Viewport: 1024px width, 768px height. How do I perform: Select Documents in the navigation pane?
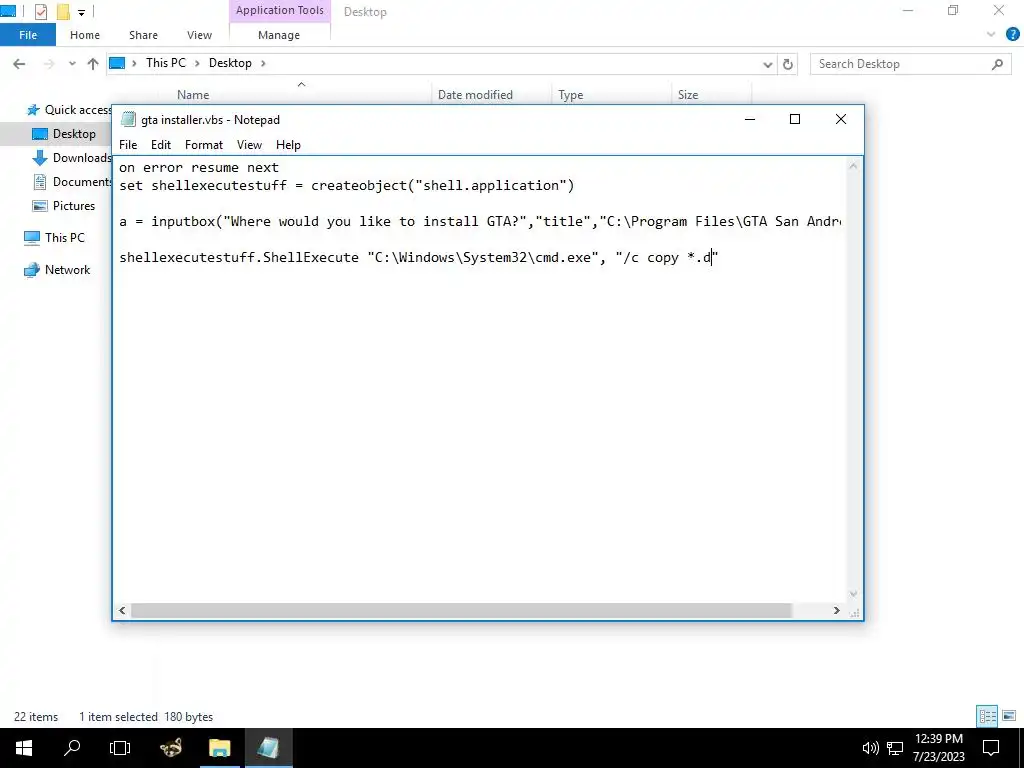tap(72, 182)
